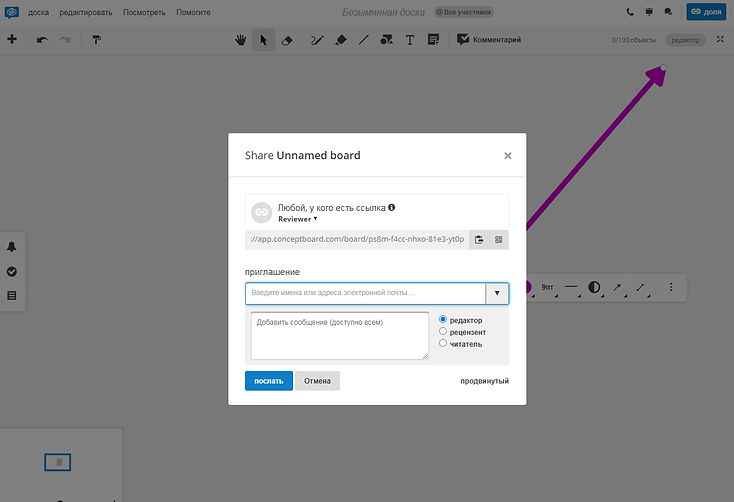Click the Отмена cancel button
The height and width of the screenshot is (502, 734).
(x=317, y=381)
